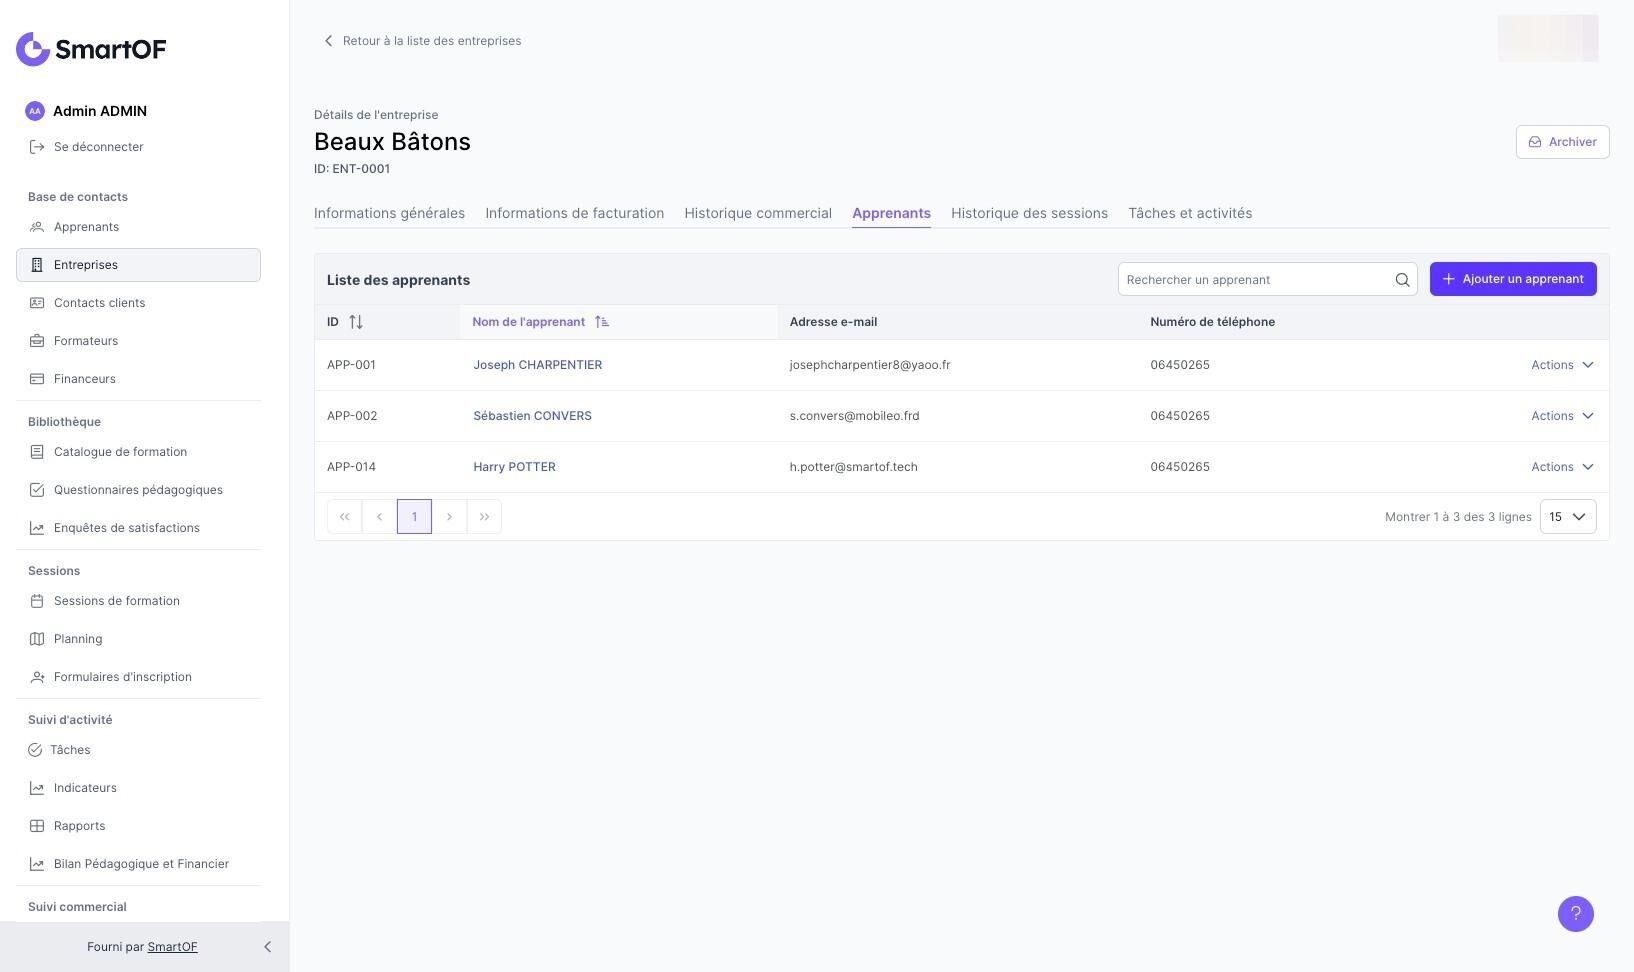Go to next page arrow
Screen dimensions: 1634x972
449,517
